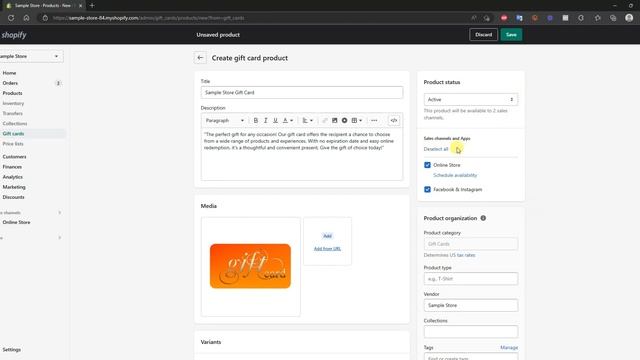This screenshot has height=360, width=640.
Task: Click into the Product type field
Action: 471,279
